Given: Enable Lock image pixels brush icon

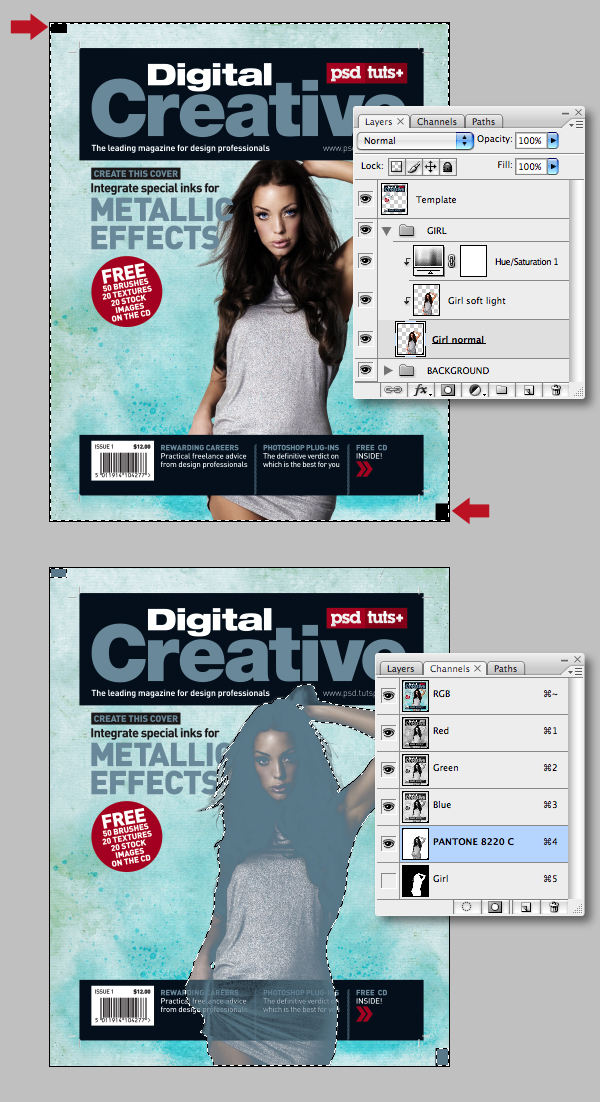Looking at the screenshot, I should [414, 167].
